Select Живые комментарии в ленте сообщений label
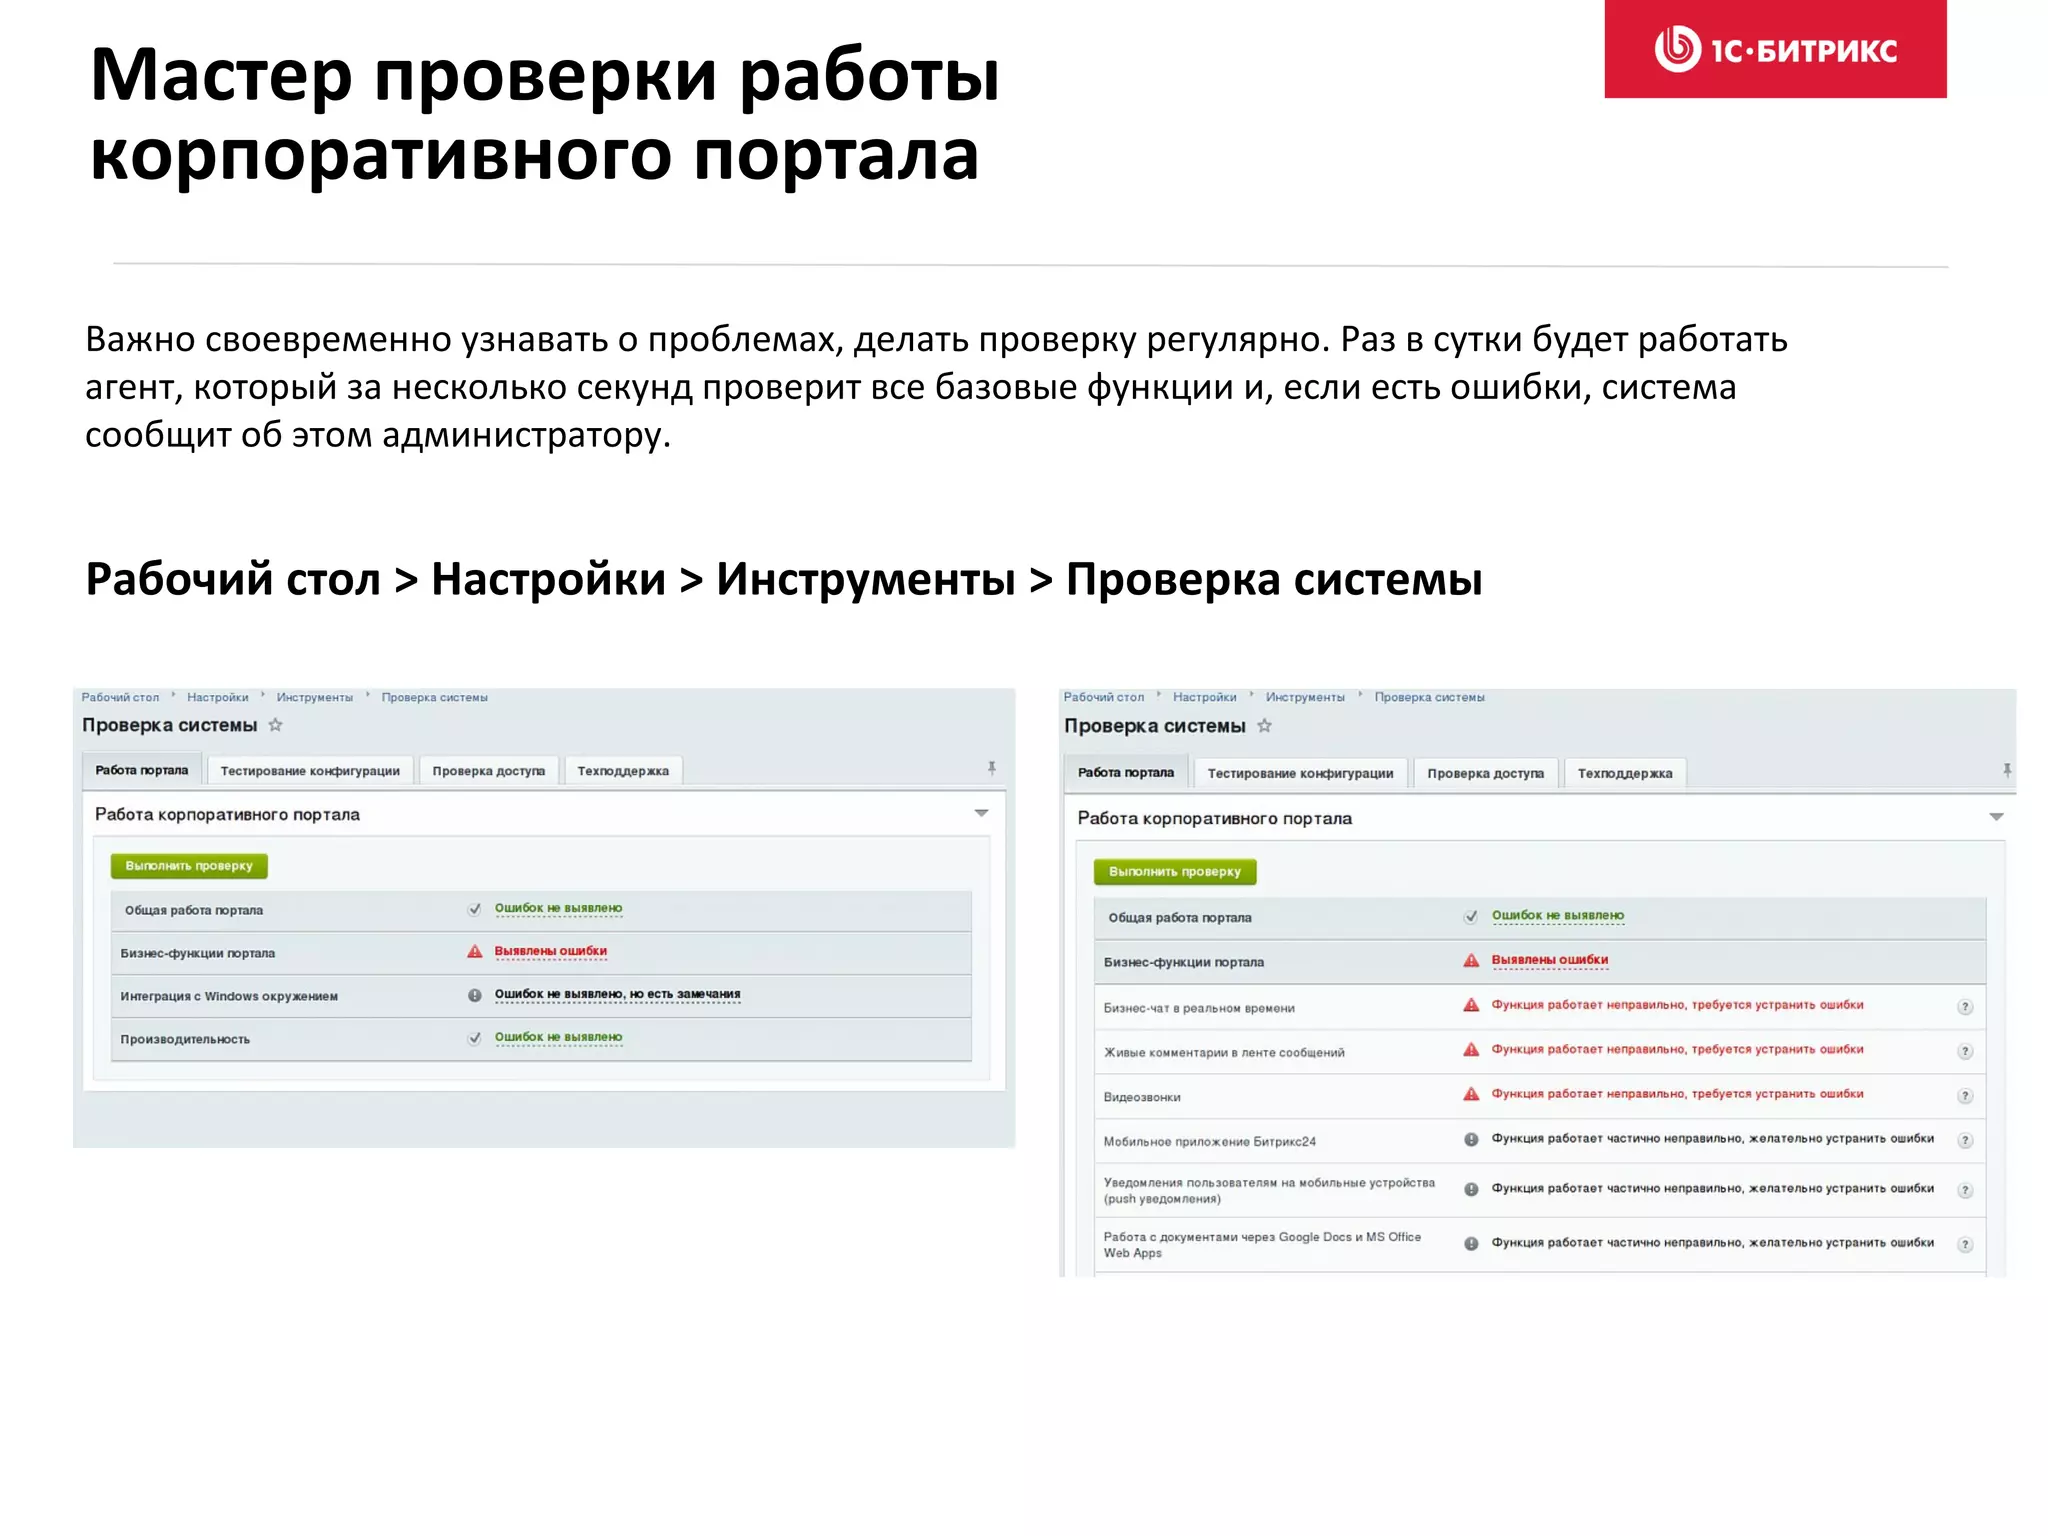Screen dimensions: 2048x1536 1224,1052
